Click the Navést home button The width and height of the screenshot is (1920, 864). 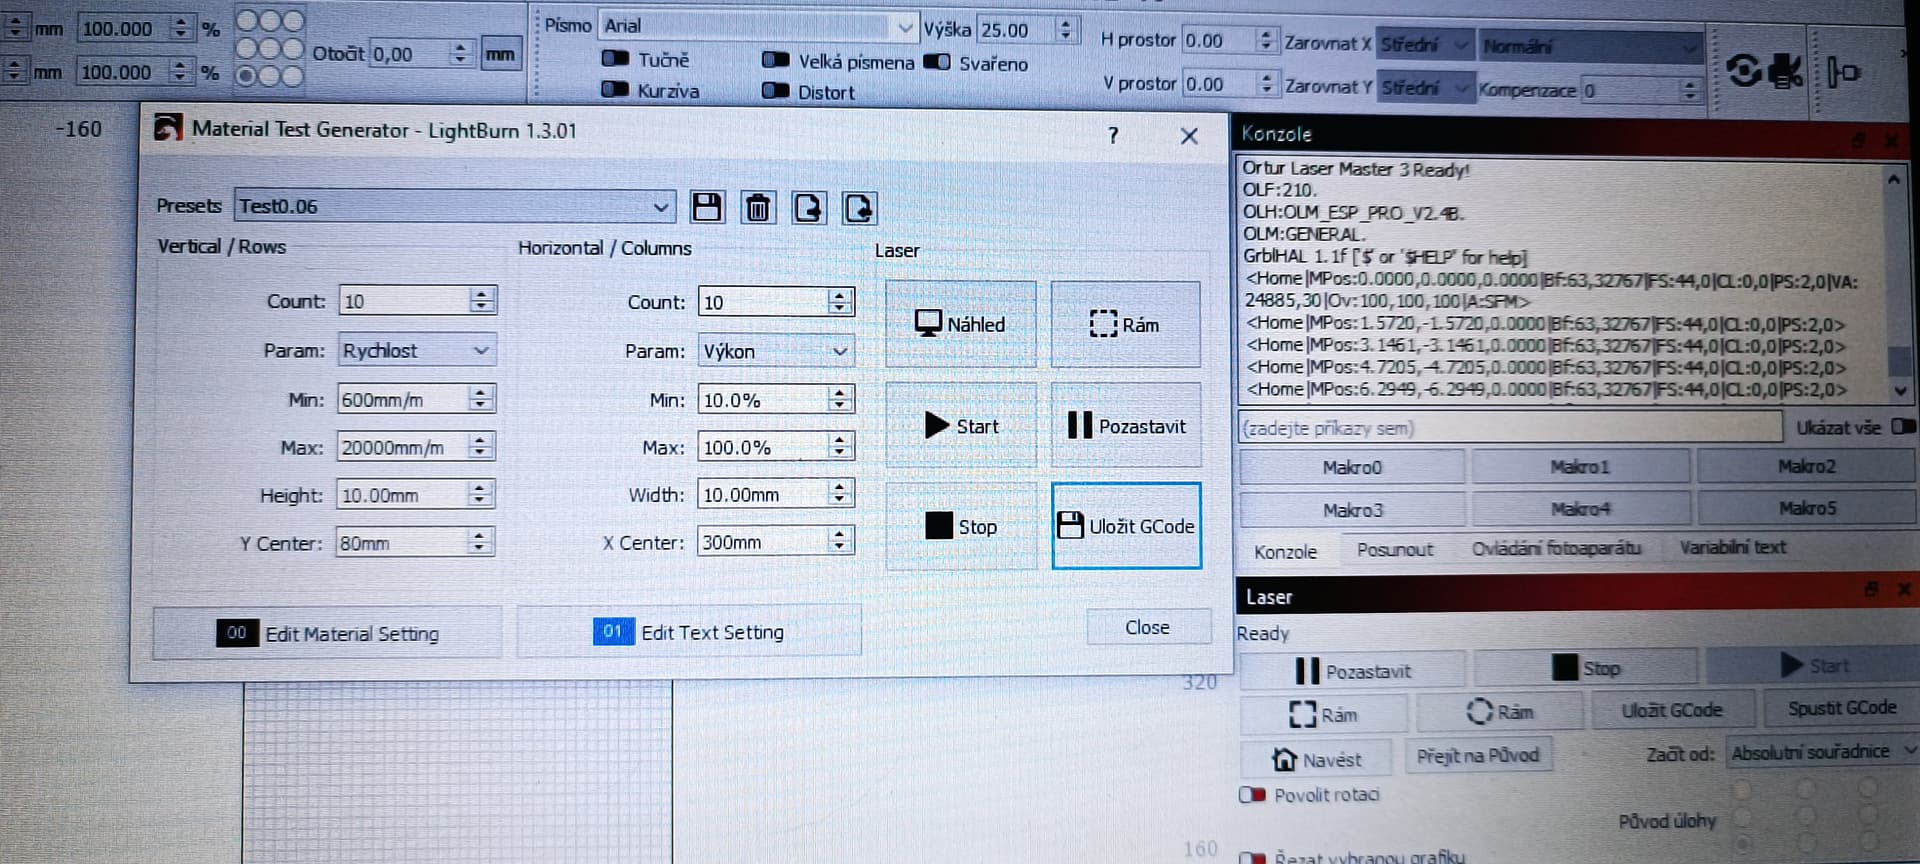(x=1315, y=759)
